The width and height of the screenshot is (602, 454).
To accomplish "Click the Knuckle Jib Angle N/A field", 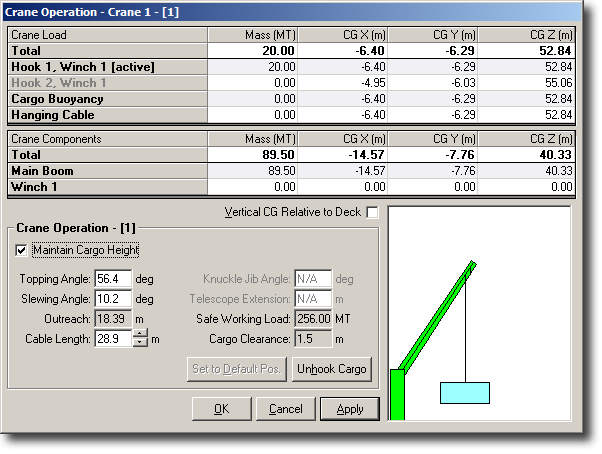I will tap(313, 279).
